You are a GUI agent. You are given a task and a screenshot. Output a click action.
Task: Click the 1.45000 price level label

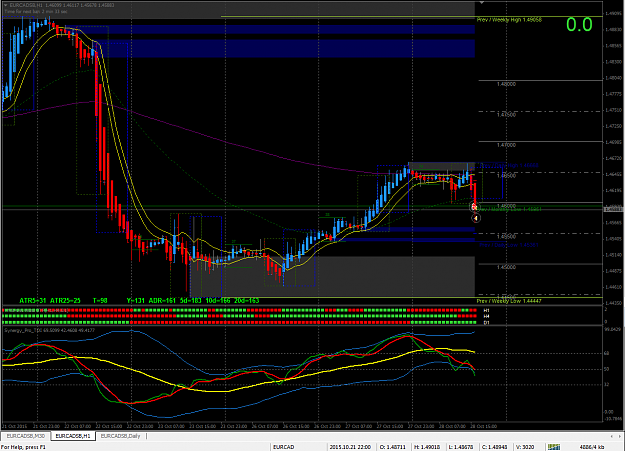tap(506, 267)
